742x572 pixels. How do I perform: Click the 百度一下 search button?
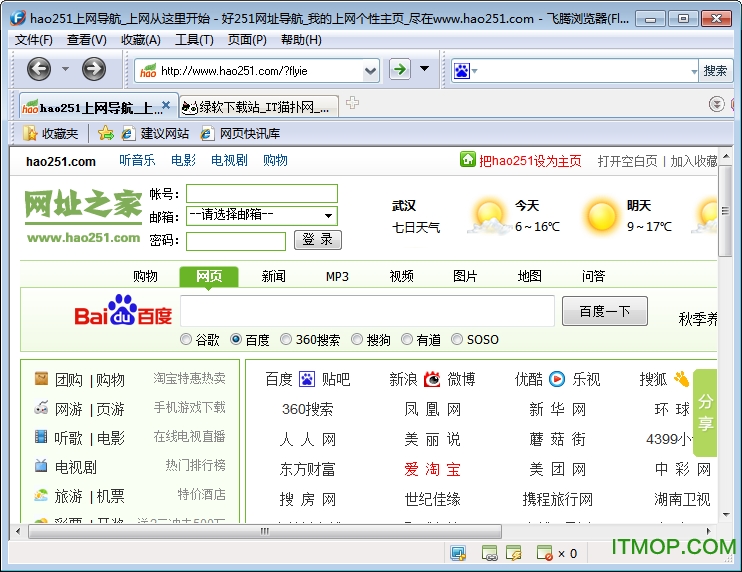tap(604, 311)
